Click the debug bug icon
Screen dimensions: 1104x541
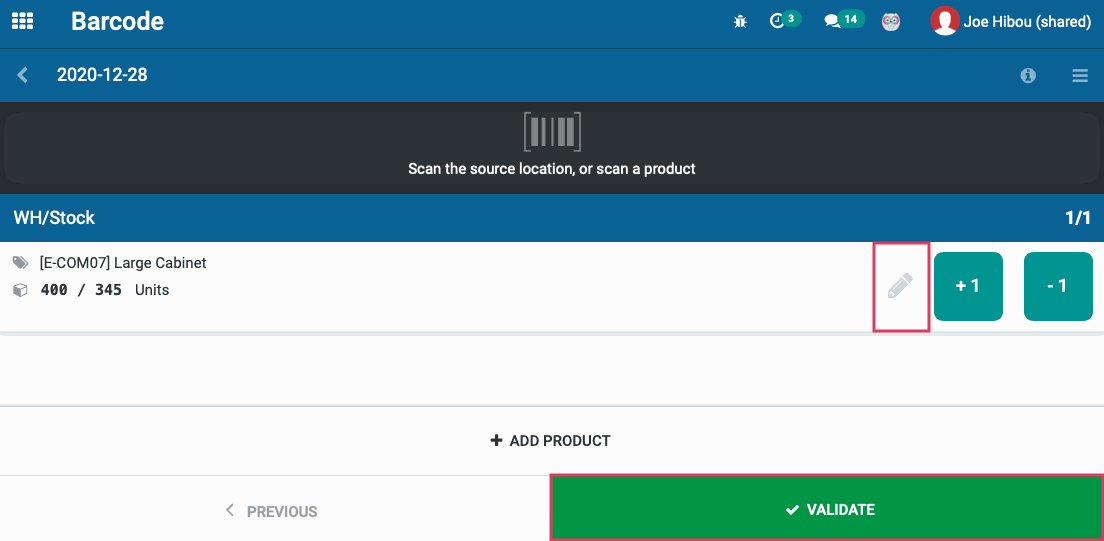pyautogui.click(x=740, y=22)
